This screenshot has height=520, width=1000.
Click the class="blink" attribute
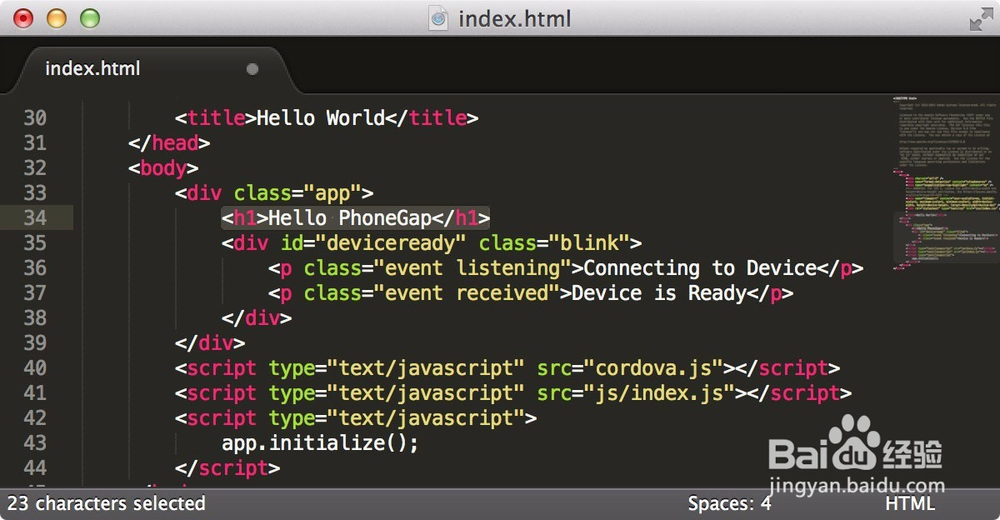point(554,243)
